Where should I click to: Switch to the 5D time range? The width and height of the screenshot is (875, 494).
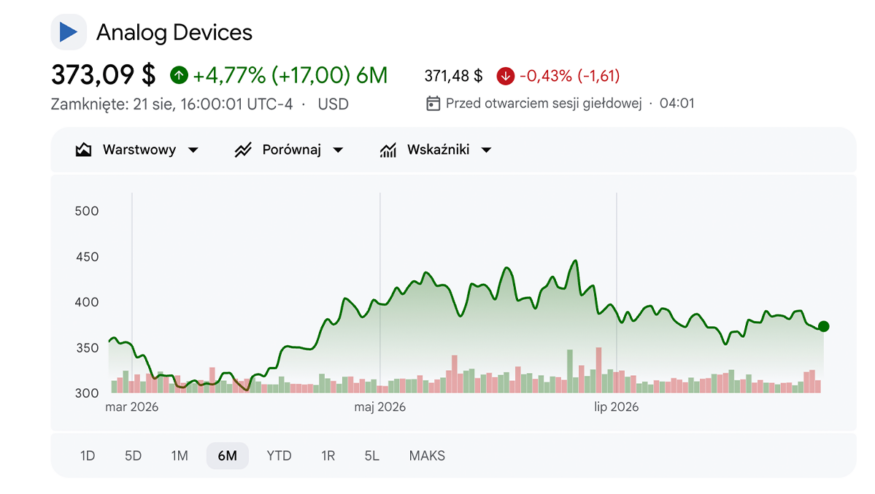click(133, 456)
